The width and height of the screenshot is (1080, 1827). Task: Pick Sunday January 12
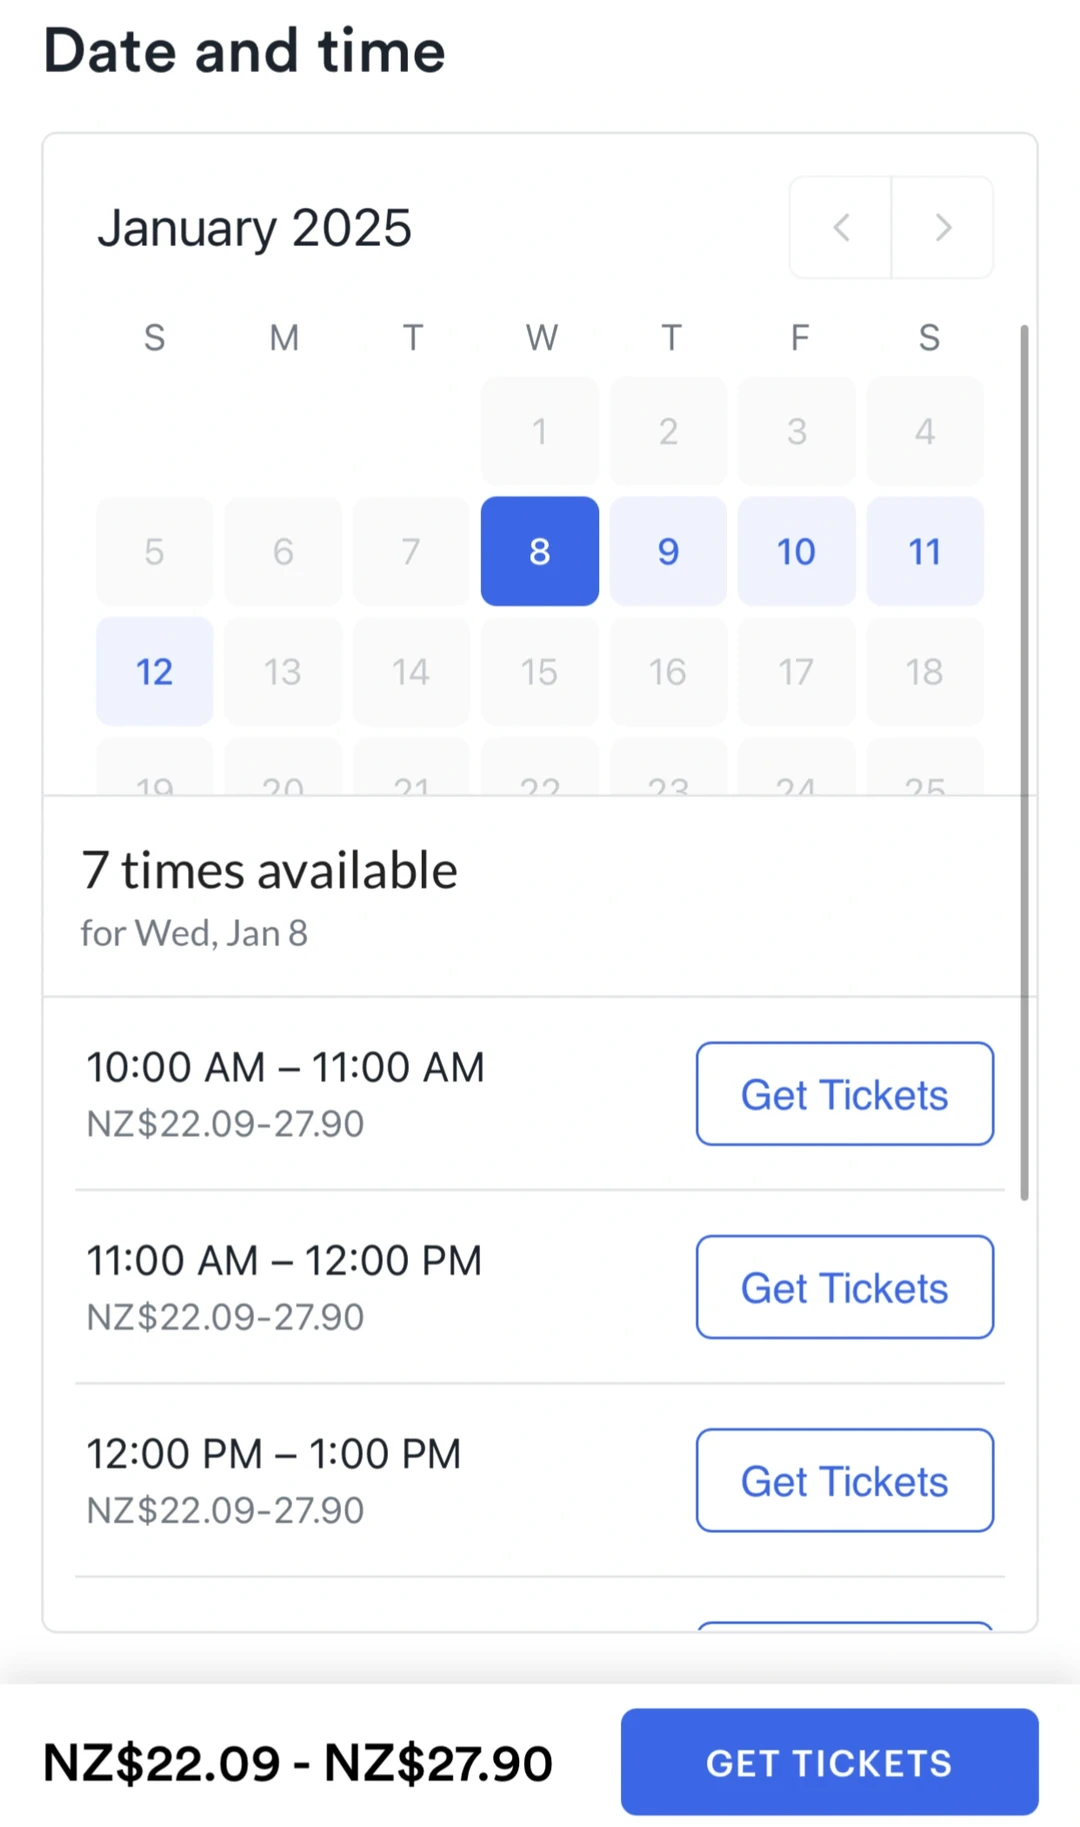click(154, 671)
